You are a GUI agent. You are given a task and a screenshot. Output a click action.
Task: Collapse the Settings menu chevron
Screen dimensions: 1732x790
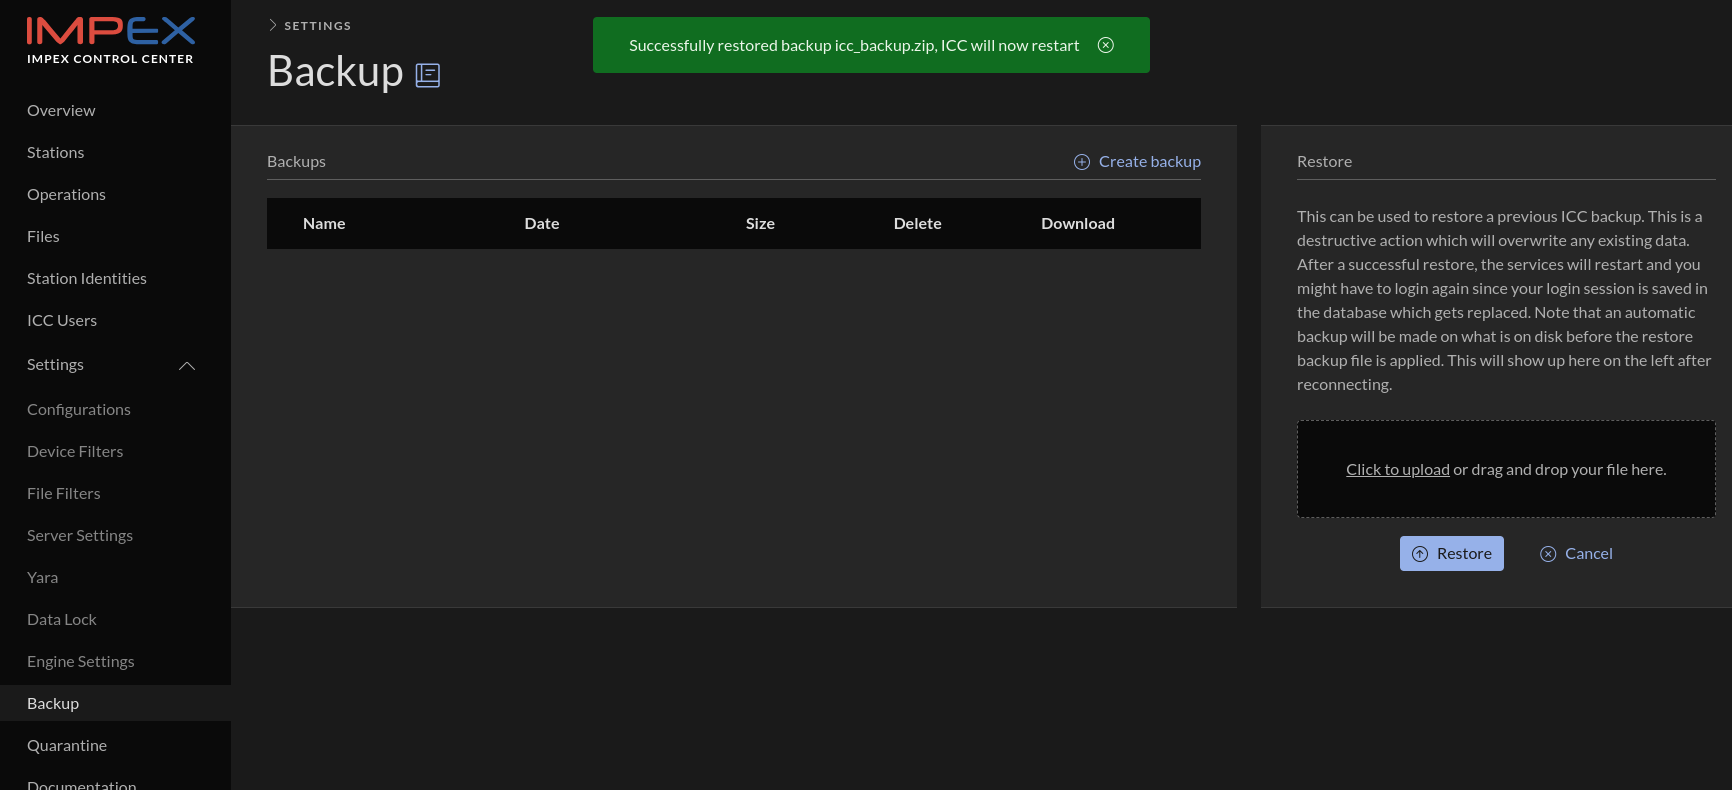point(187,365)
